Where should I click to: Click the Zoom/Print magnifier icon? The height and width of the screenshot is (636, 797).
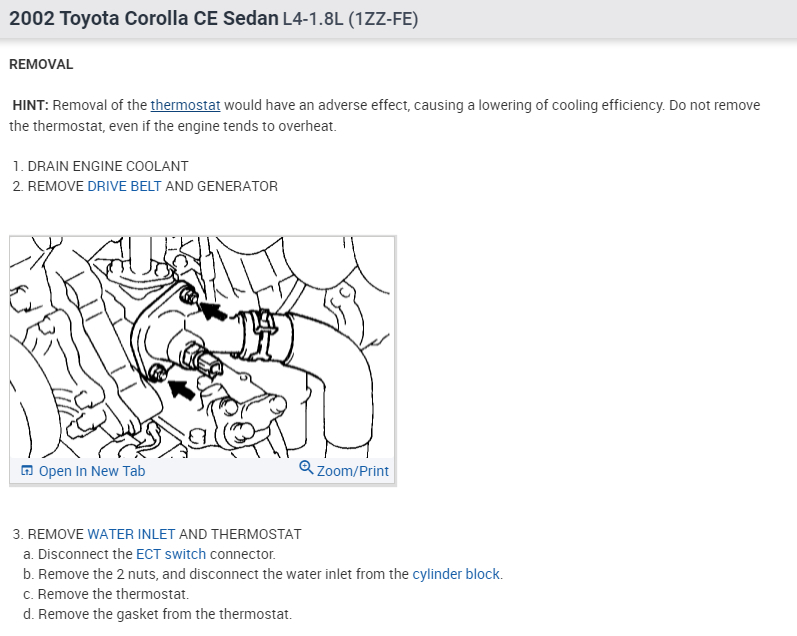[306, 467]
